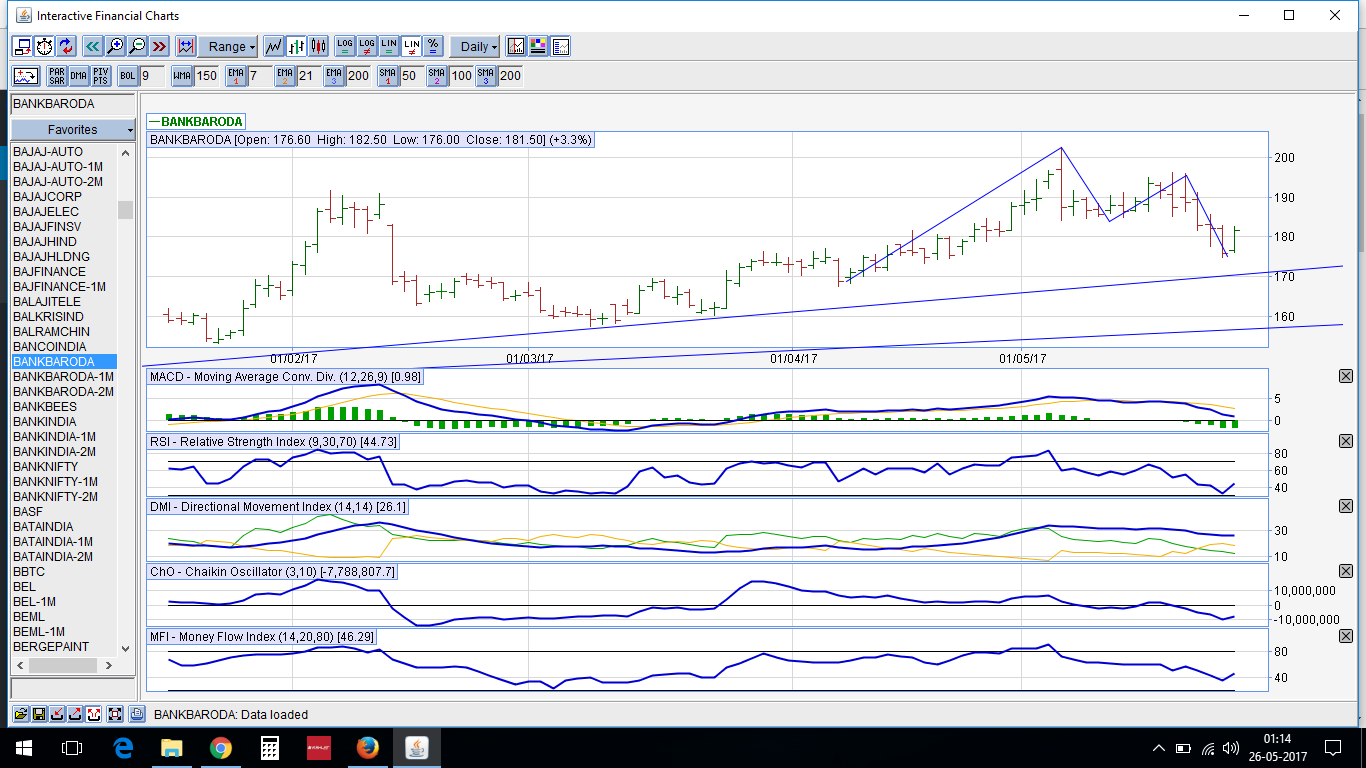Image resolution: width=1366 pixels, height=768 pixels.
Task: Click the WMA period field showing 150
Action: (x=207, y=76)
